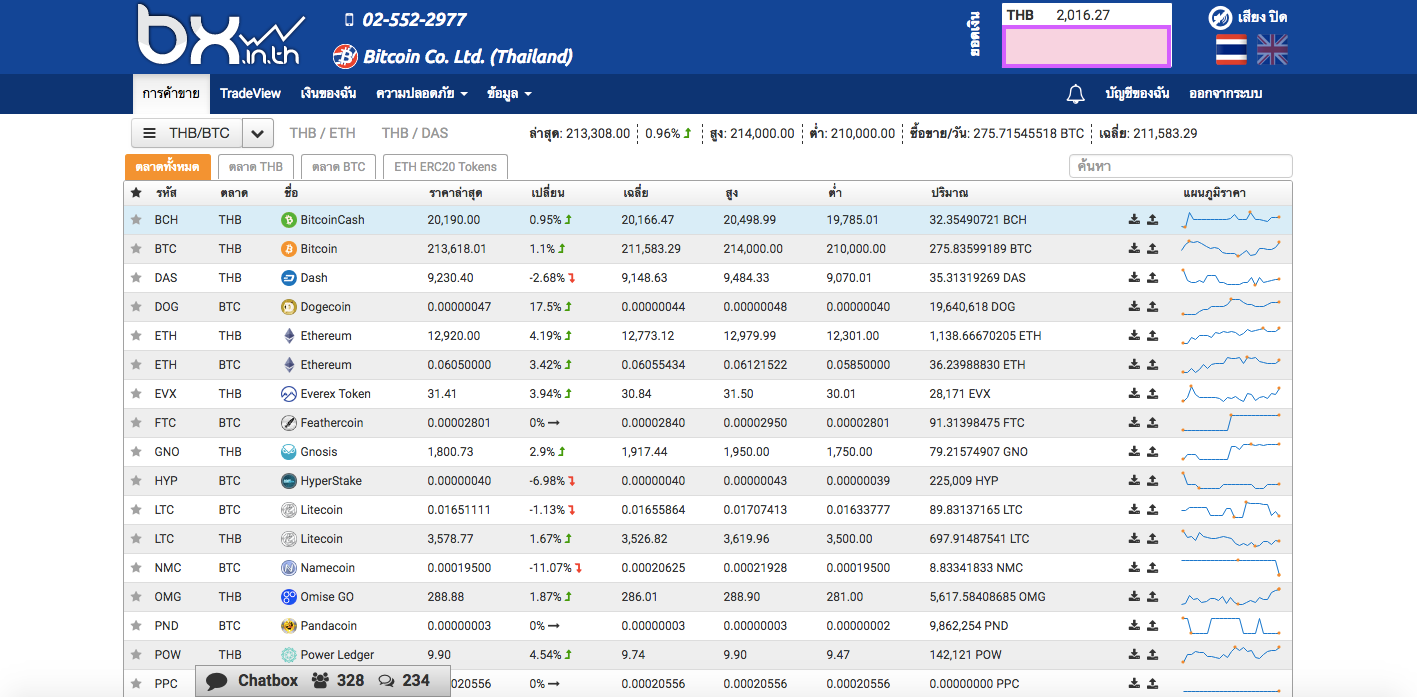The image size is (1417, 697).
Task: Click the Omise GO coin icon
Action: [289, 597]
